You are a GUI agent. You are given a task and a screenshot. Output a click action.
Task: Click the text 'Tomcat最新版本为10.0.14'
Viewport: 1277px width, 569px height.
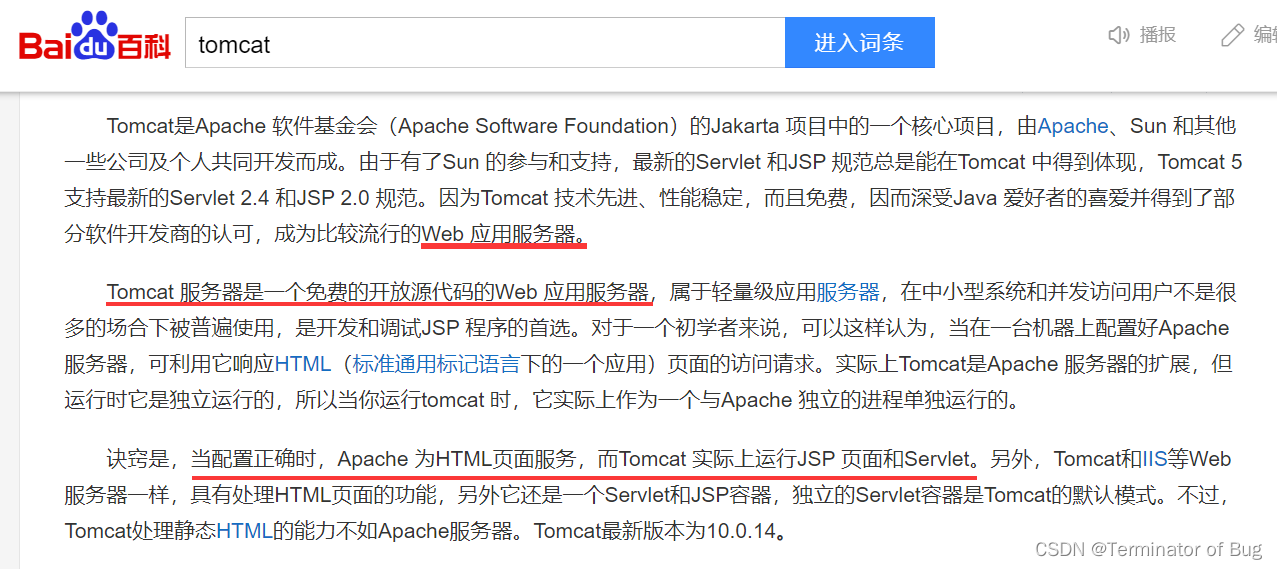655,531
